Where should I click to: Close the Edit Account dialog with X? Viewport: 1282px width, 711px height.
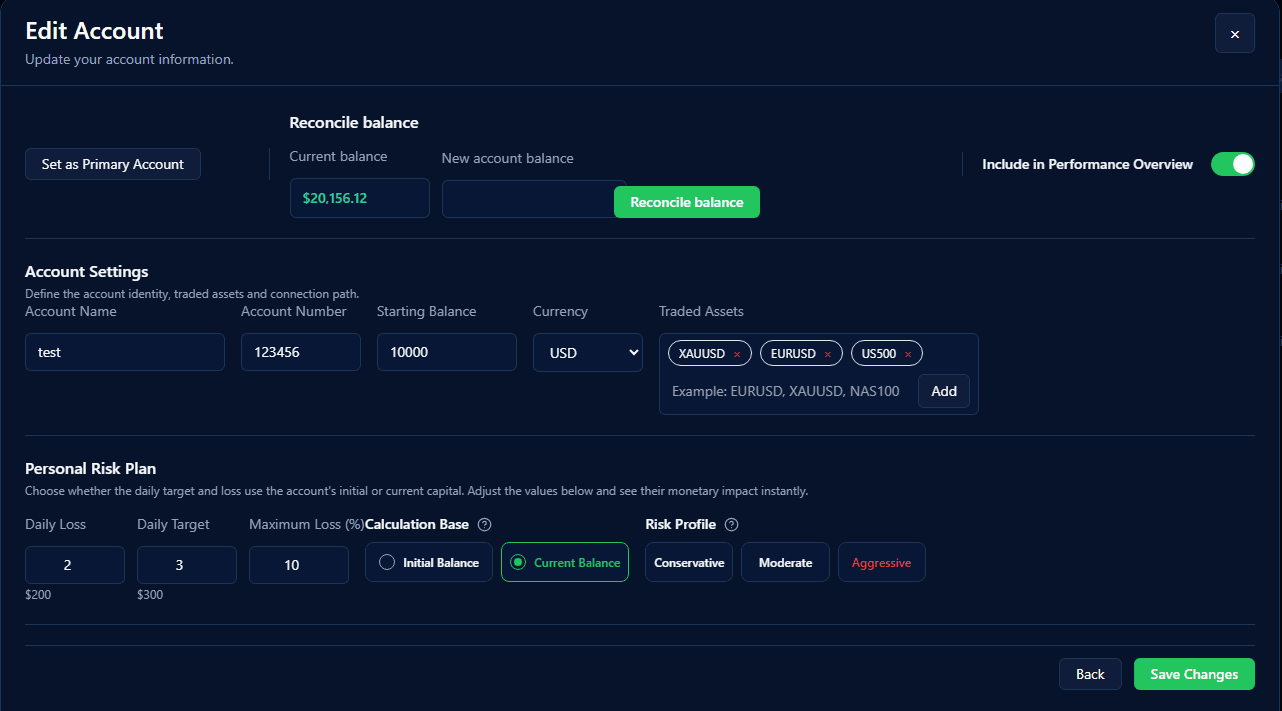click(x=1234, y=34)
